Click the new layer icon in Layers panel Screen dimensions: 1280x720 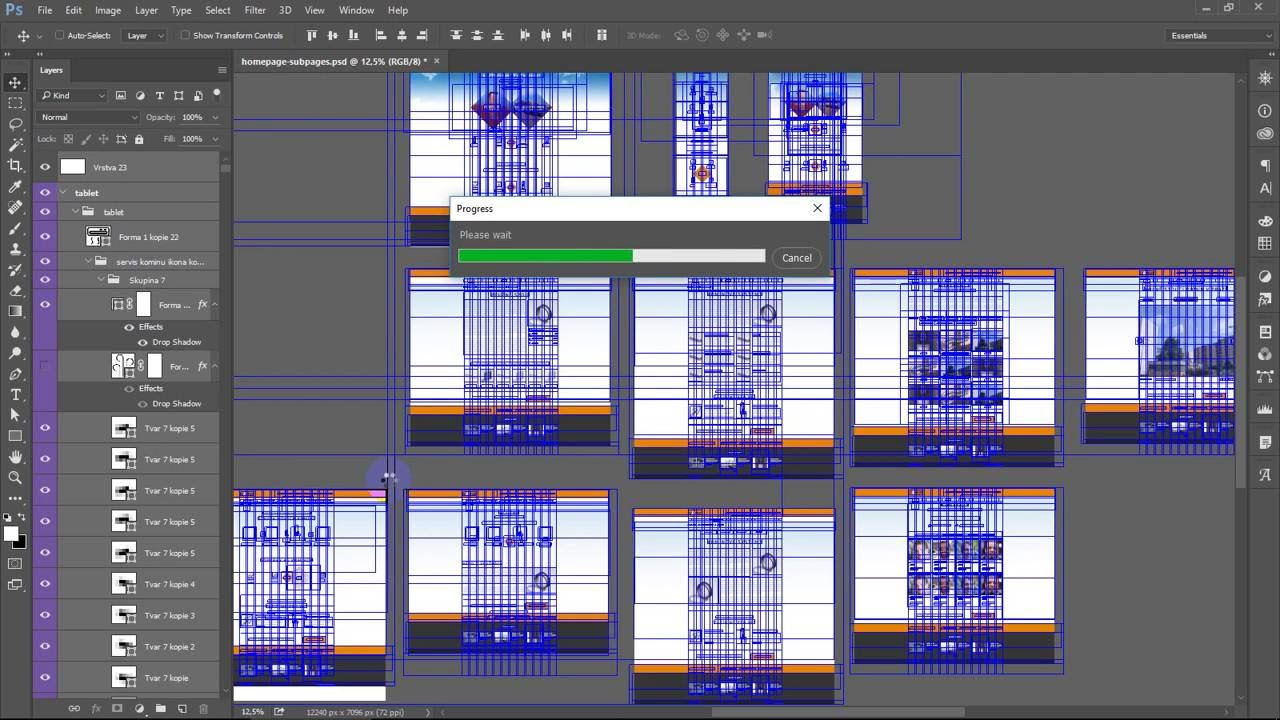(x=182, y=709)
